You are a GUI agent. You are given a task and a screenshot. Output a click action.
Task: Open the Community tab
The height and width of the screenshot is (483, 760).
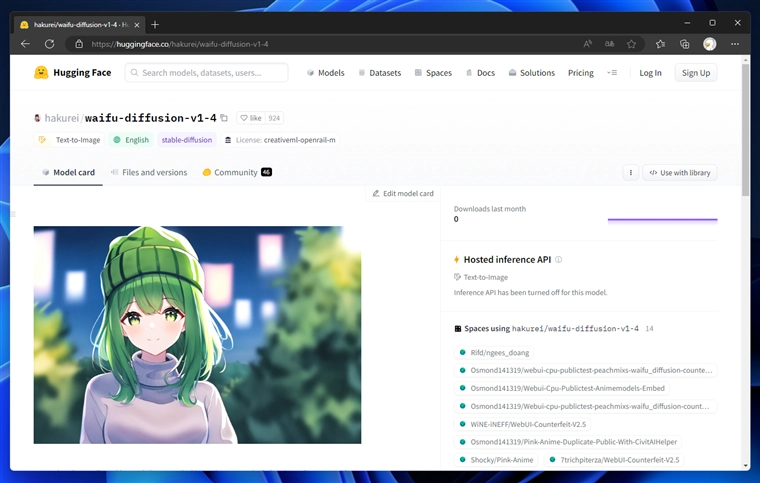coord(237,172)
